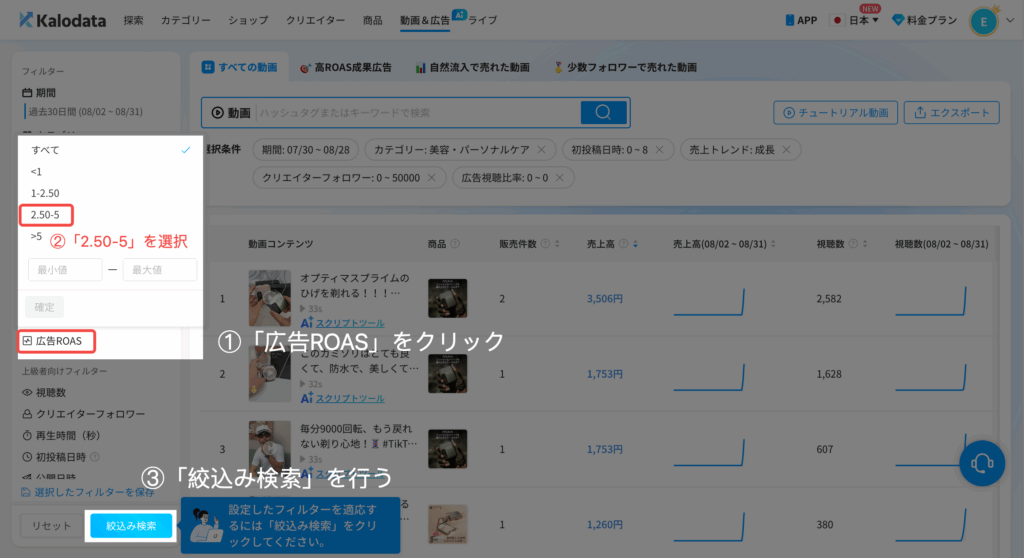Viewport: 1024px width, 558px height.
Task: Remove the 初投稿日時: 0~8 filter chip
Action: [660, 150]
